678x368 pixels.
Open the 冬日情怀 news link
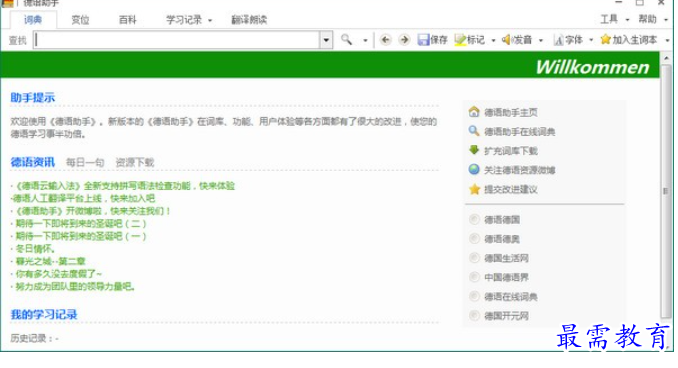pyautogui.click(x=35, y=249)
